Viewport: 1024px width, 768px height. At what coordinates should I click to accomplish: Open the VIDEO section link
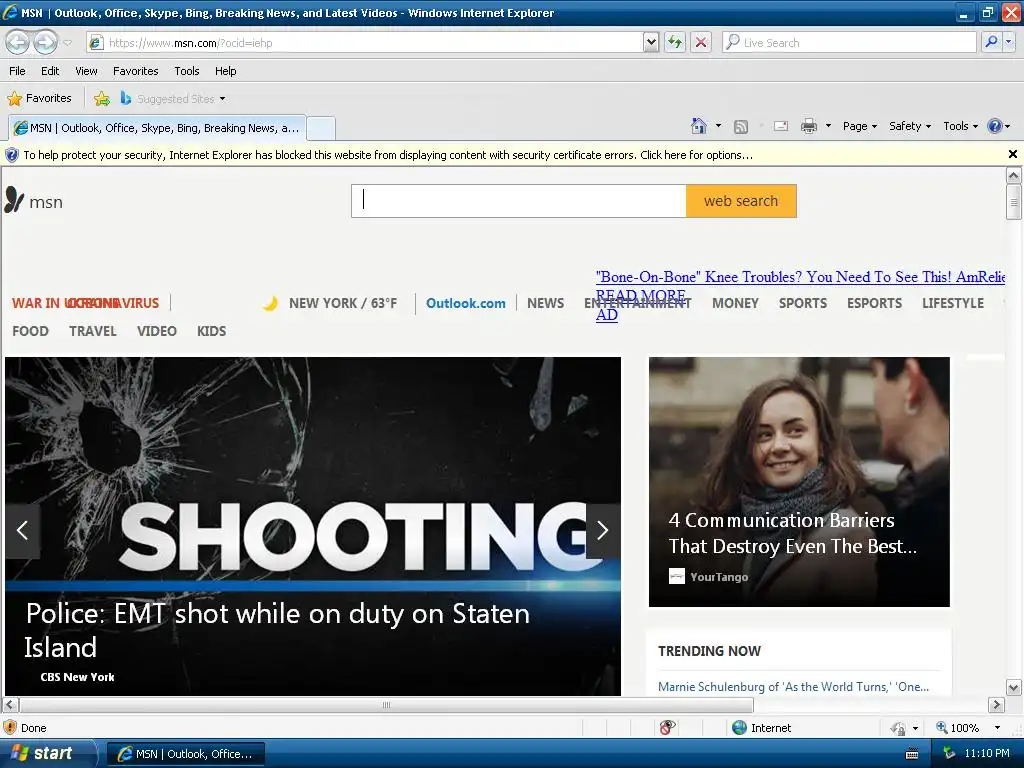[157, 331]
